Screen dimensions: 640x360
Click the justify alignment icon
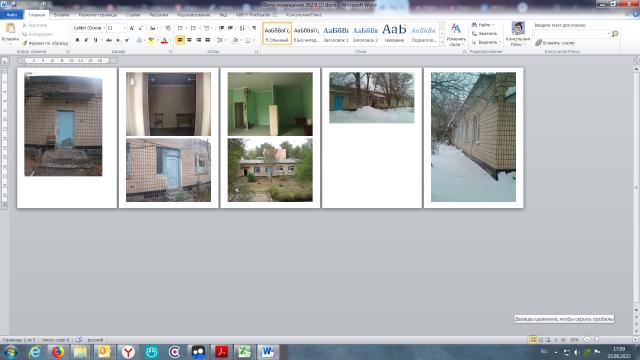pos(208,40)
